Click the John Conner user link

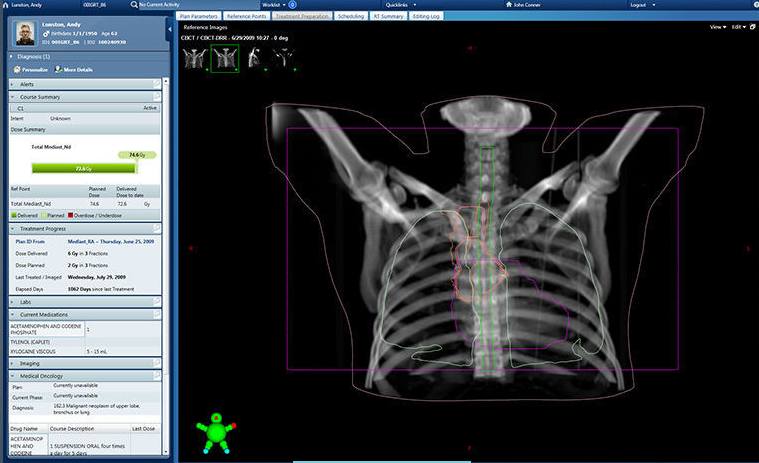click(527, 5)
